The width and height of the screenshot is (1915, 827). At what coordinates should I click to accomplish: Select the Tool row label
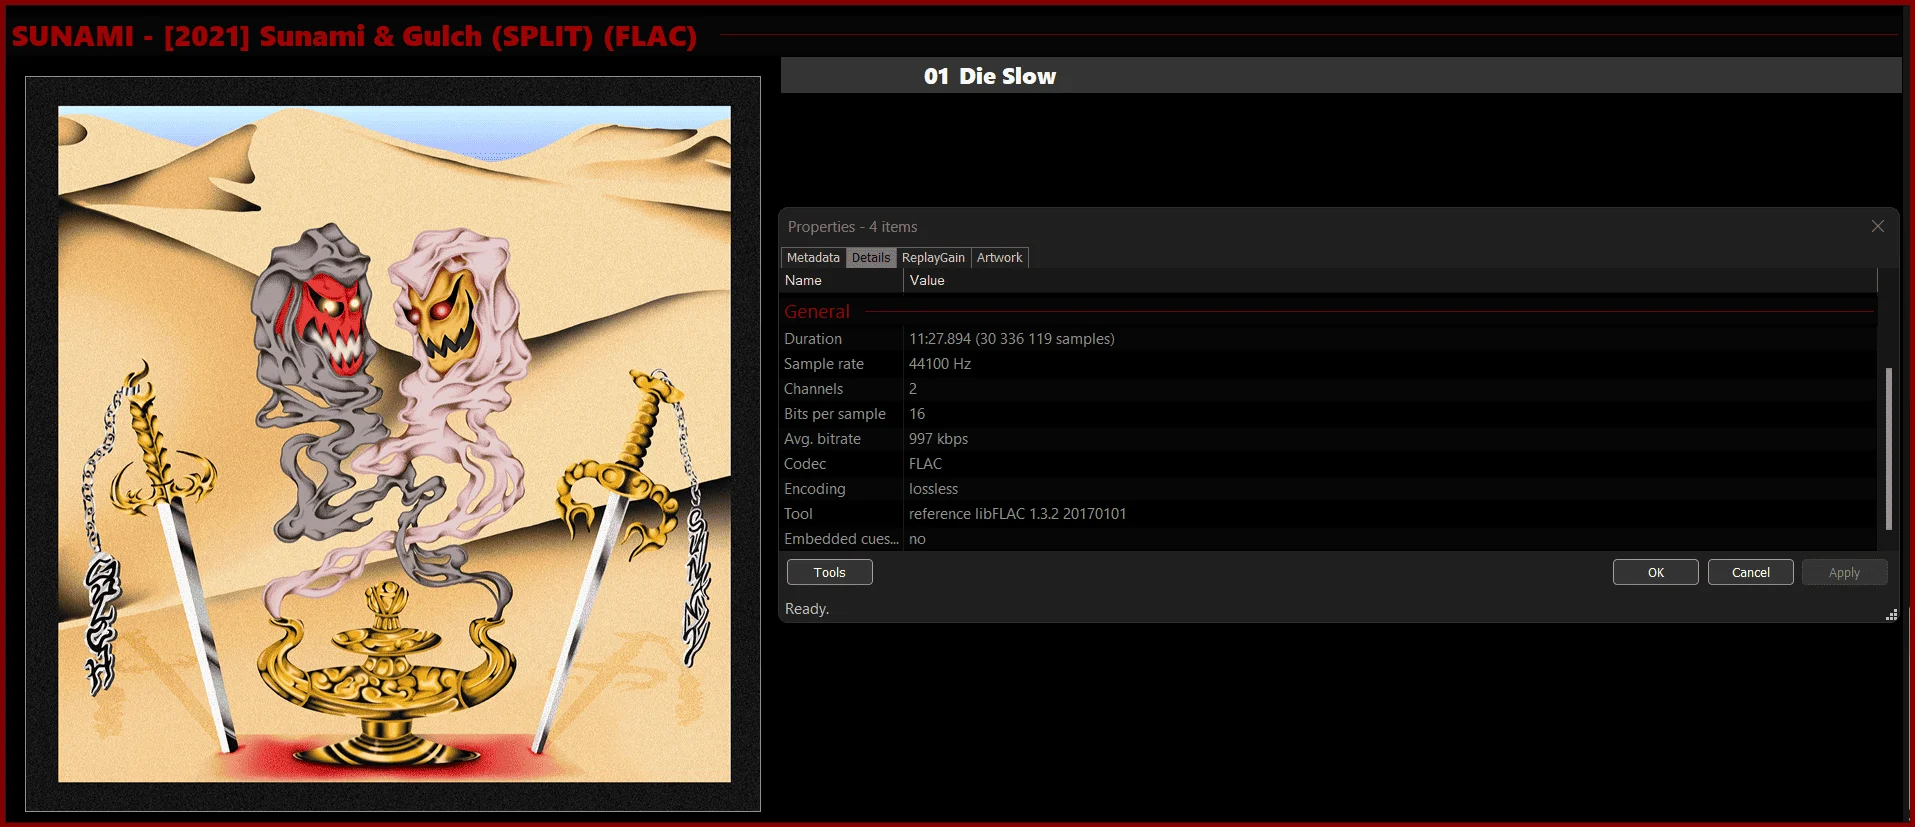coord(798,514)
